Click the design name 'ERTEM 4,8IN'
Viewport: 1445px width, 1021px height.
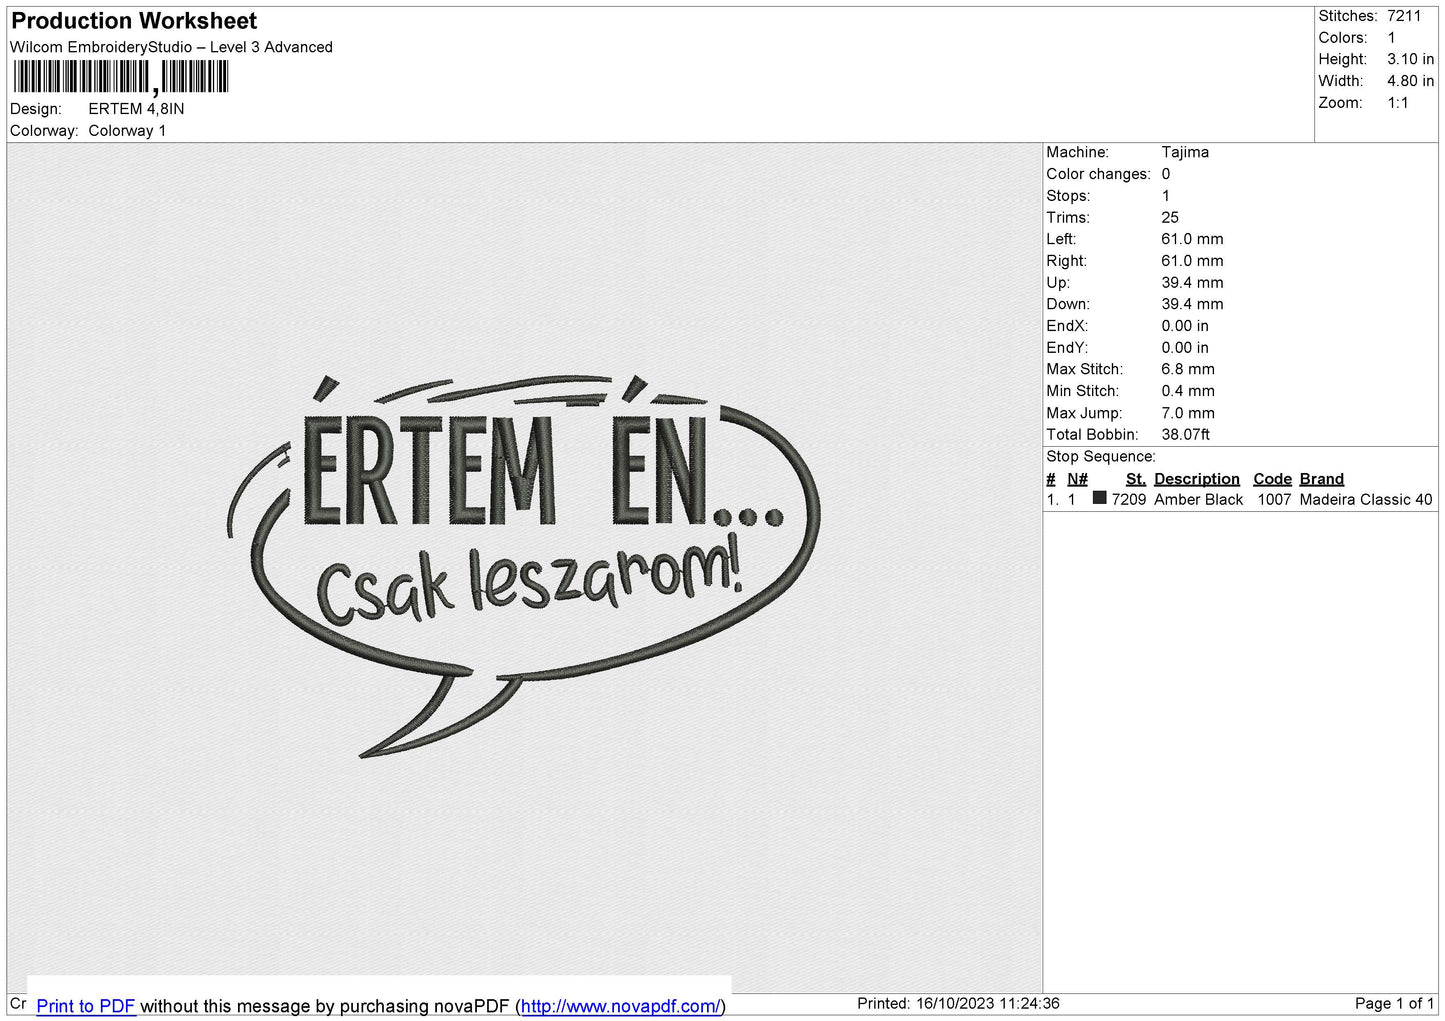click(x=136, y=109)
